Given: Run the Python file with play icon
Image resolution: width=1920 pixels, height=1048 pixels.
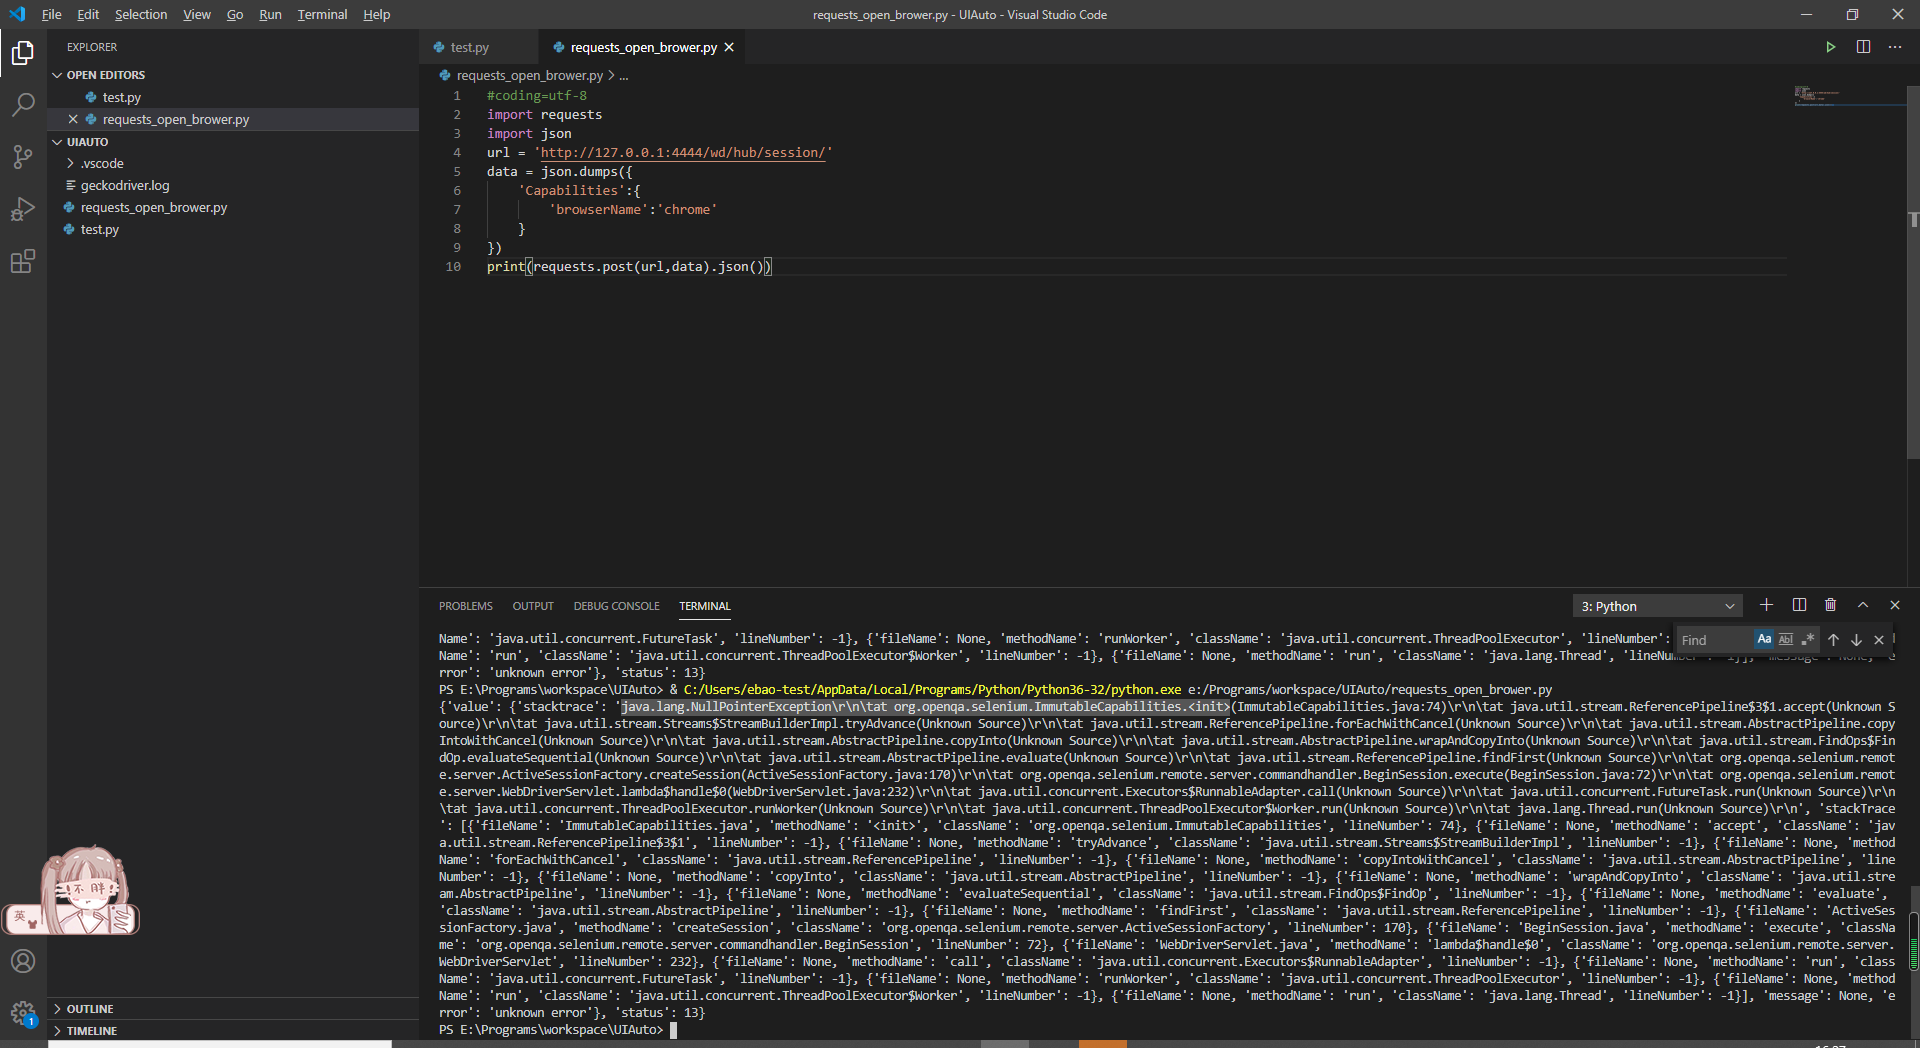Looking at the screenshot, I should [x=1830, y=47].
